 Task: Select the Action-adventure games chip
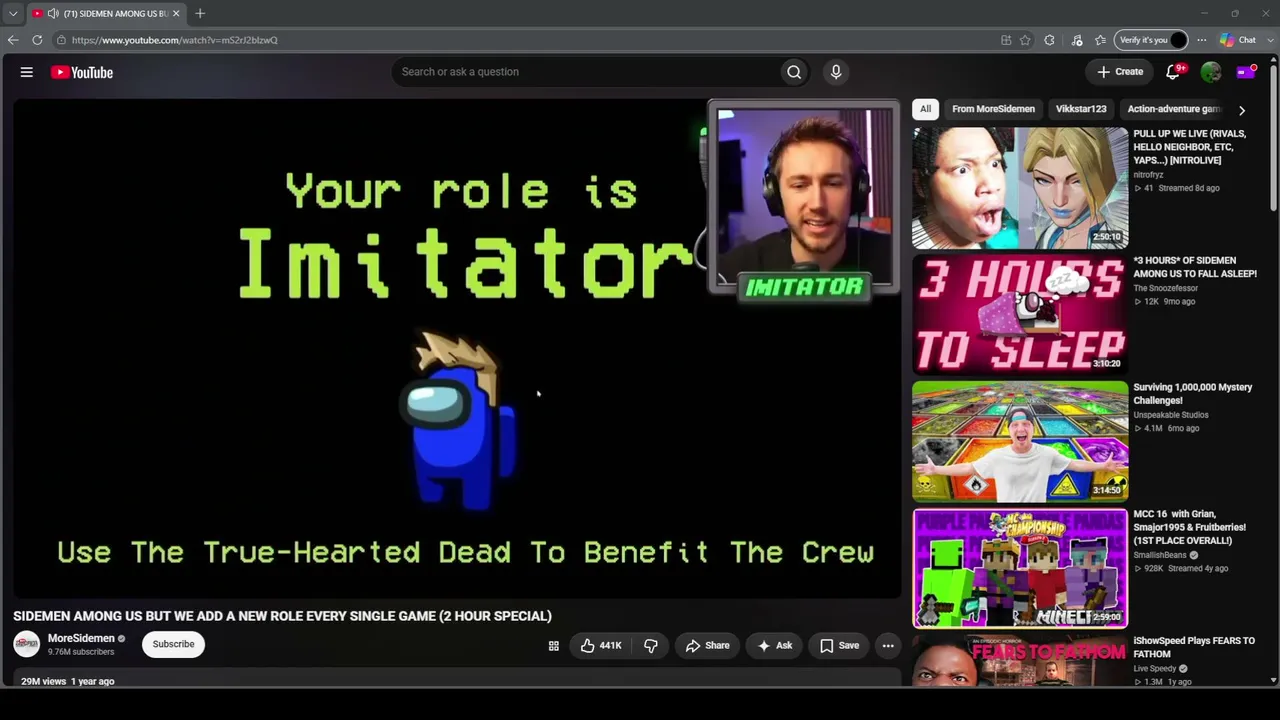point(1174,109)
